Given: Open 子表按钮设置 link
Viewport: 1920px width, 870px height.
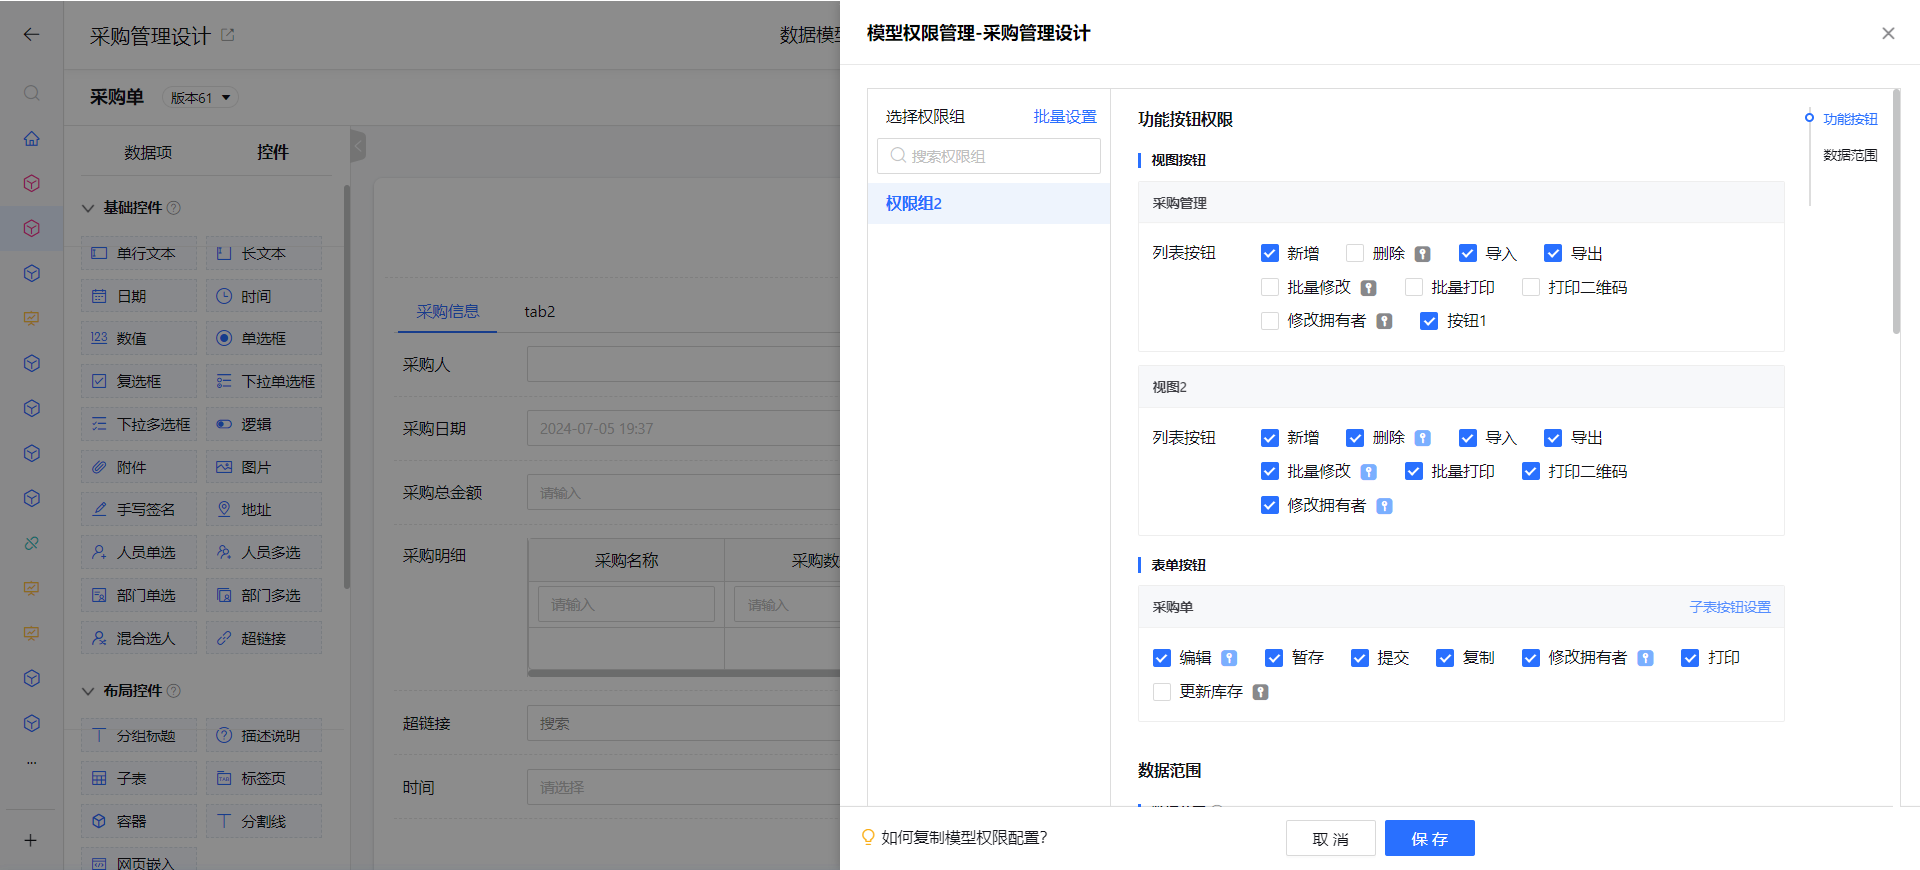Looking at the screenshot, I should (x=1730, y=607).
